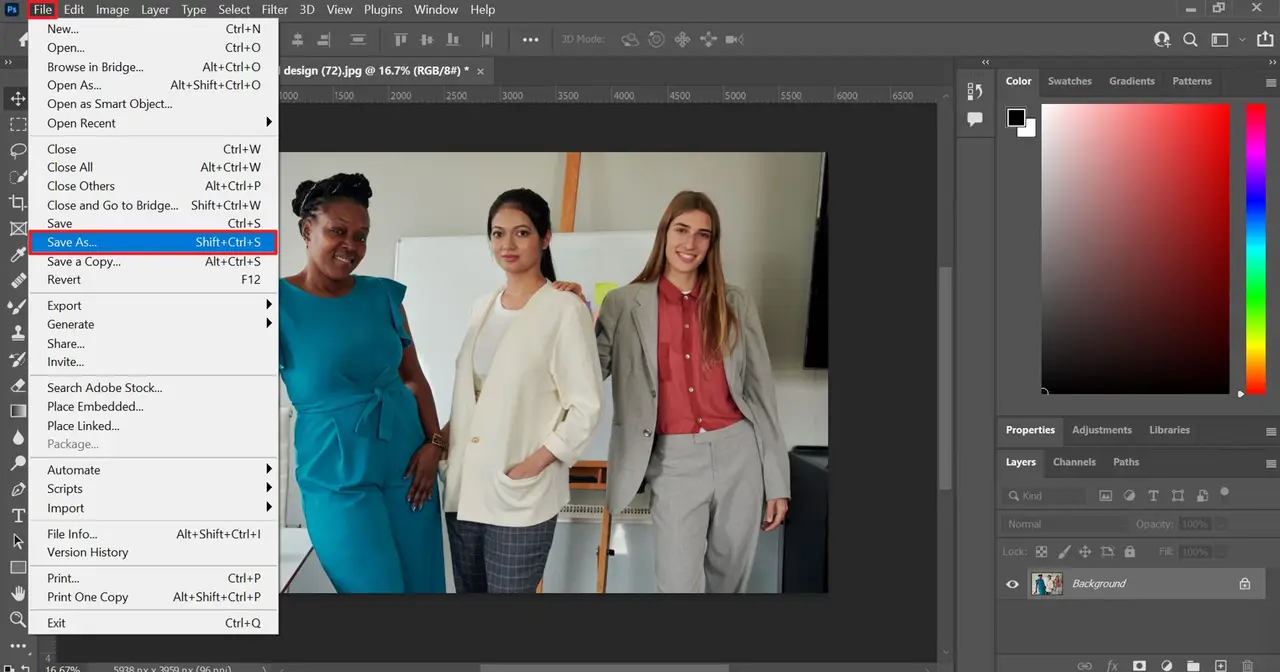Click Search Adobe Stock
The image size is (1280, 672).
(x=104, y=387)
